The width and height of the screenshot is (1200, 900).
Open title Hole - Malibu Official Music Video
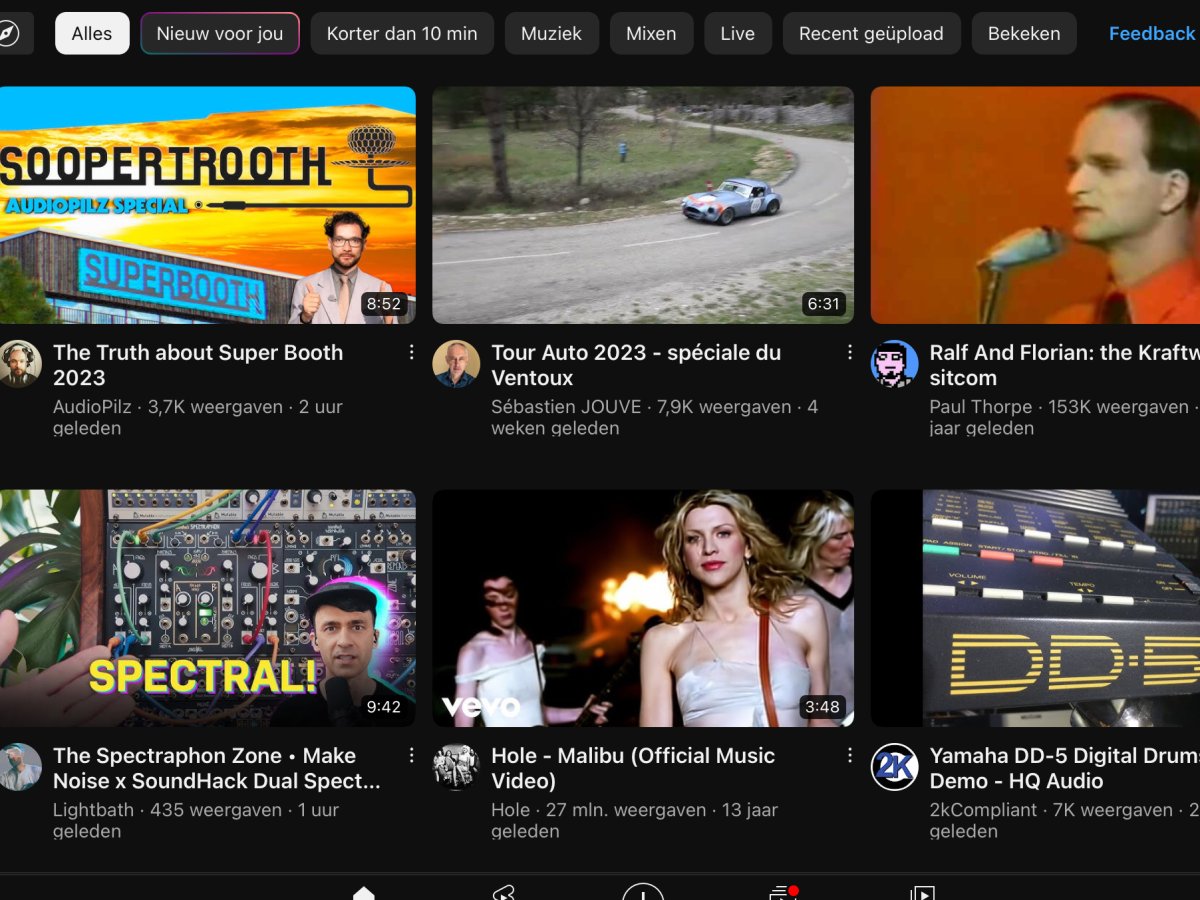(633, 768)
